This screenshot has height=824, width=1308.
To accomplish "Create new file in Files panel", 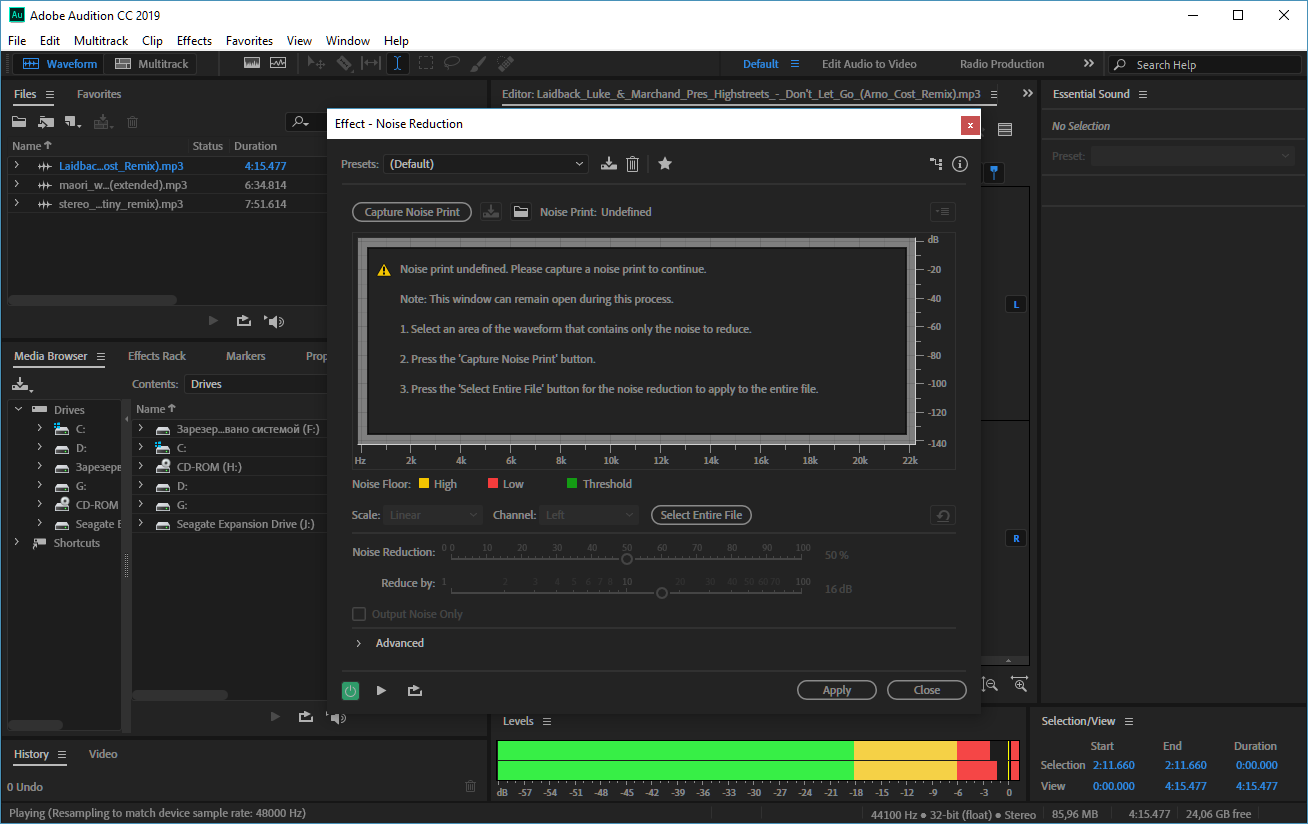I will 73,122.
